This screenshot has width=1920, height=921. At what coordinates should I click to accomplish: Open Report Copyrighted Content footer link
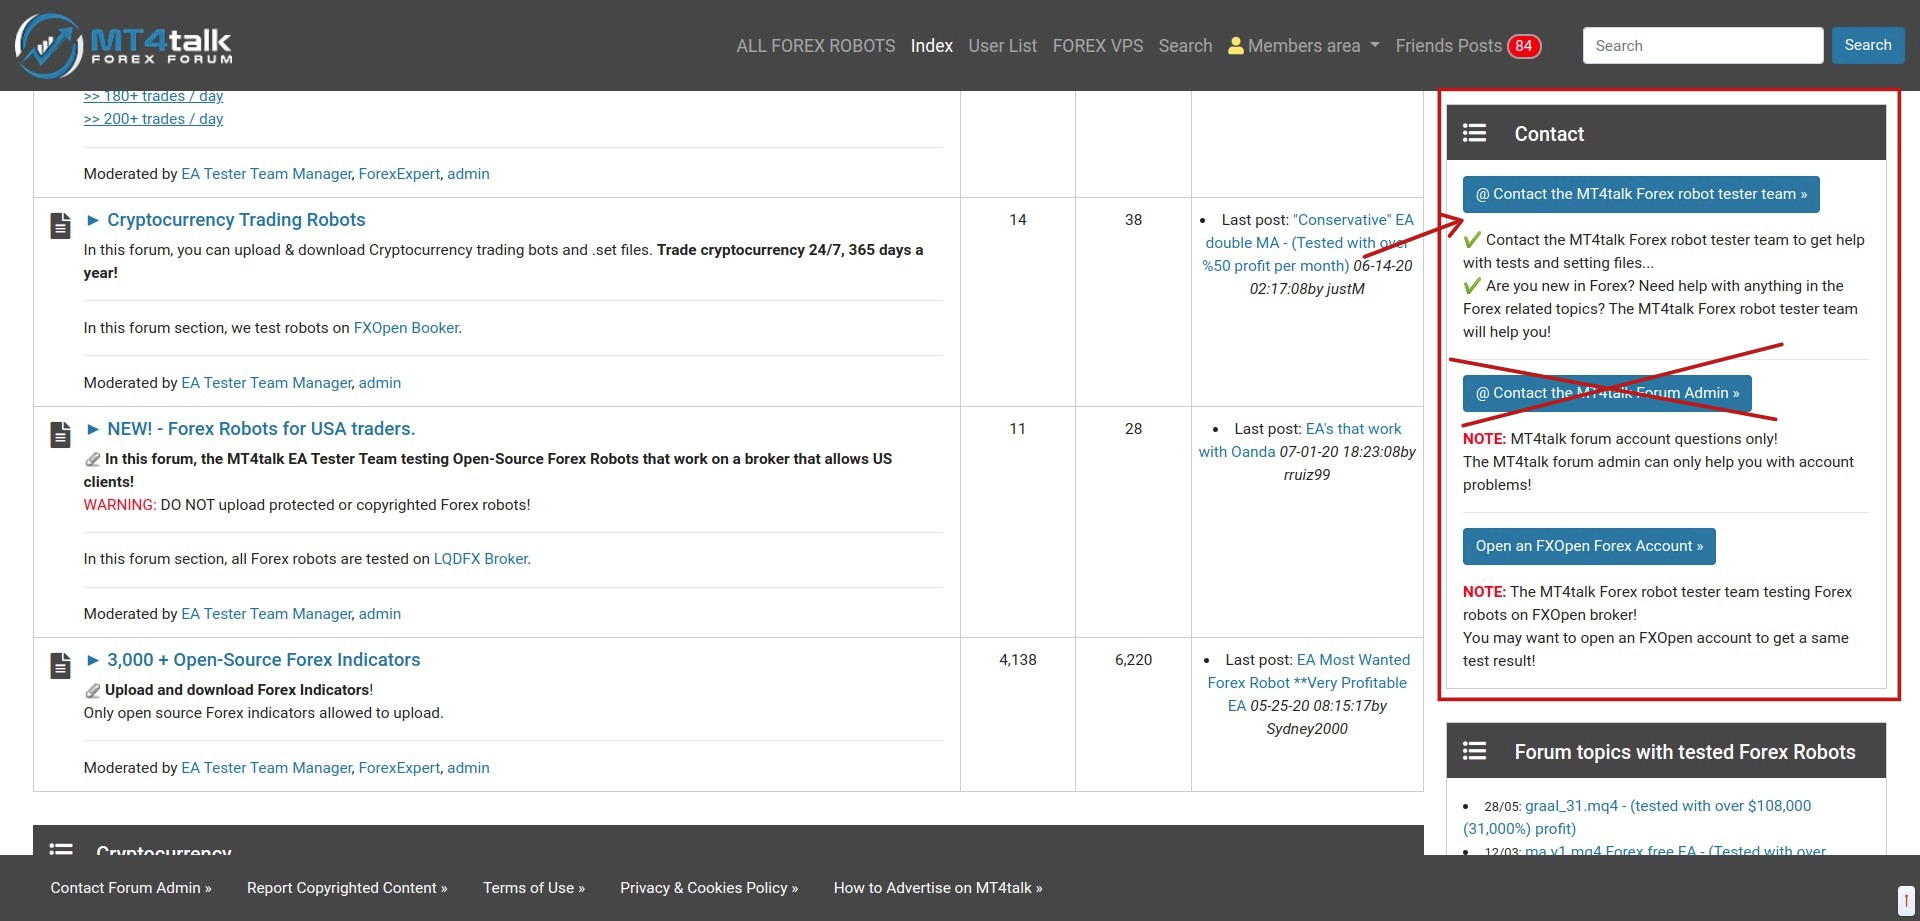(347, 888)
